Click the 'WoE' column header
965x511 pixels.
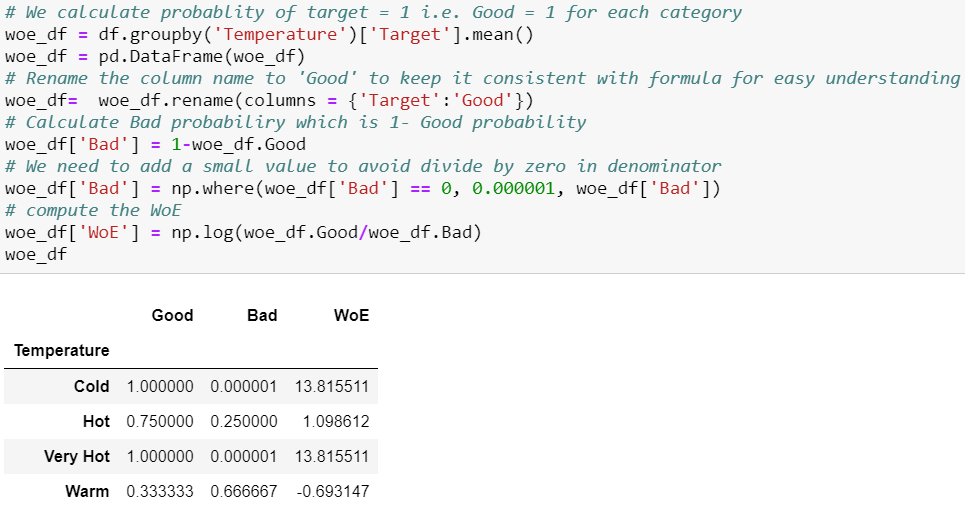click(351, 315)
